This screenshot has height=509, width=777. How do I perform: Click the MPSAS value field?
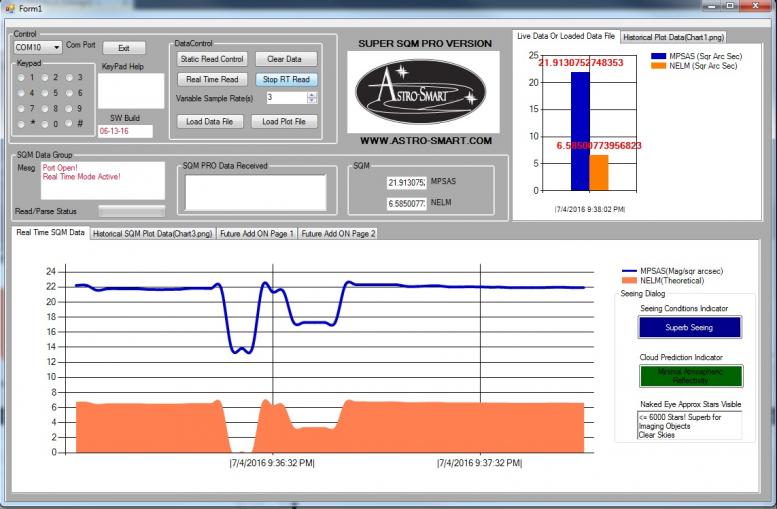[x=406, y=182]
